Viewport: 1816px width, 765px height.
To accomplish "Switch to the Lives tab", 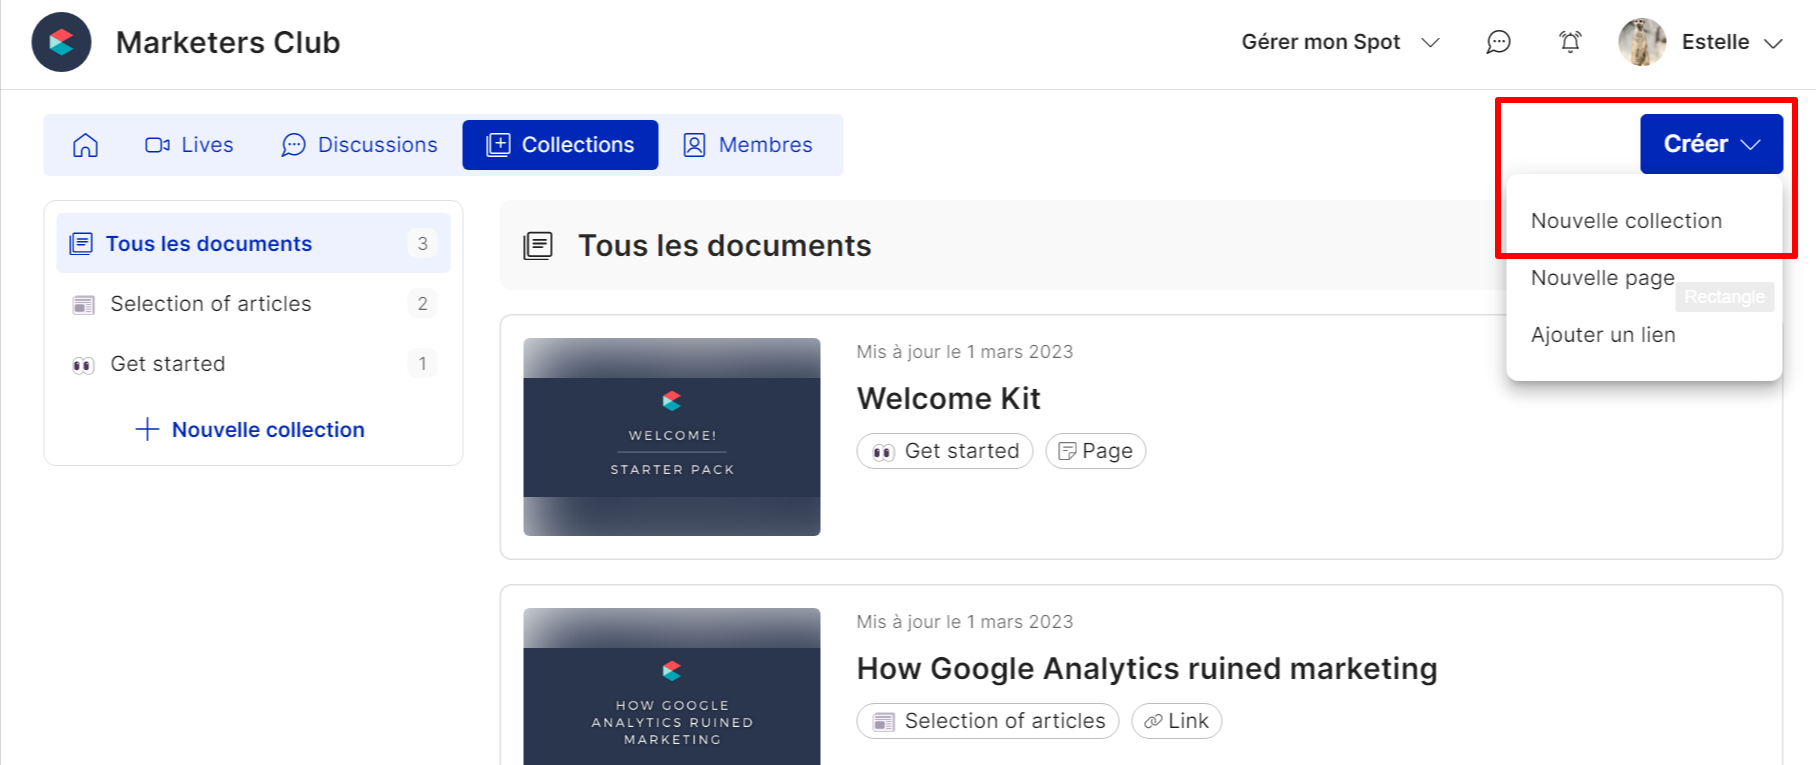I will click(189, 145).
